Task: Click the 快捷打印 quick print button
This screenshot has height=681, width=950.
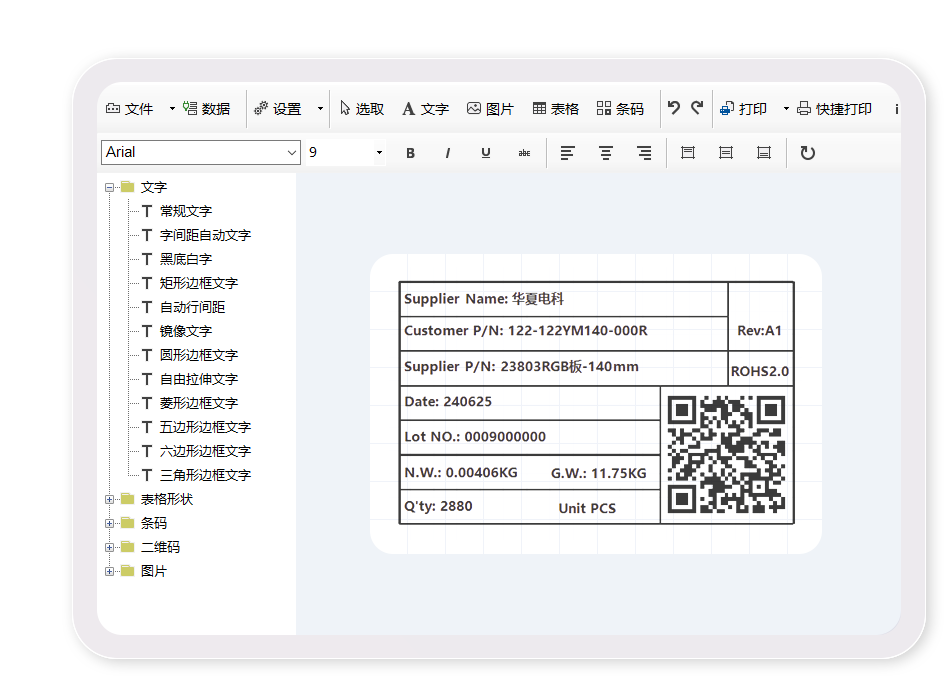Action: (x=834, y=109)
